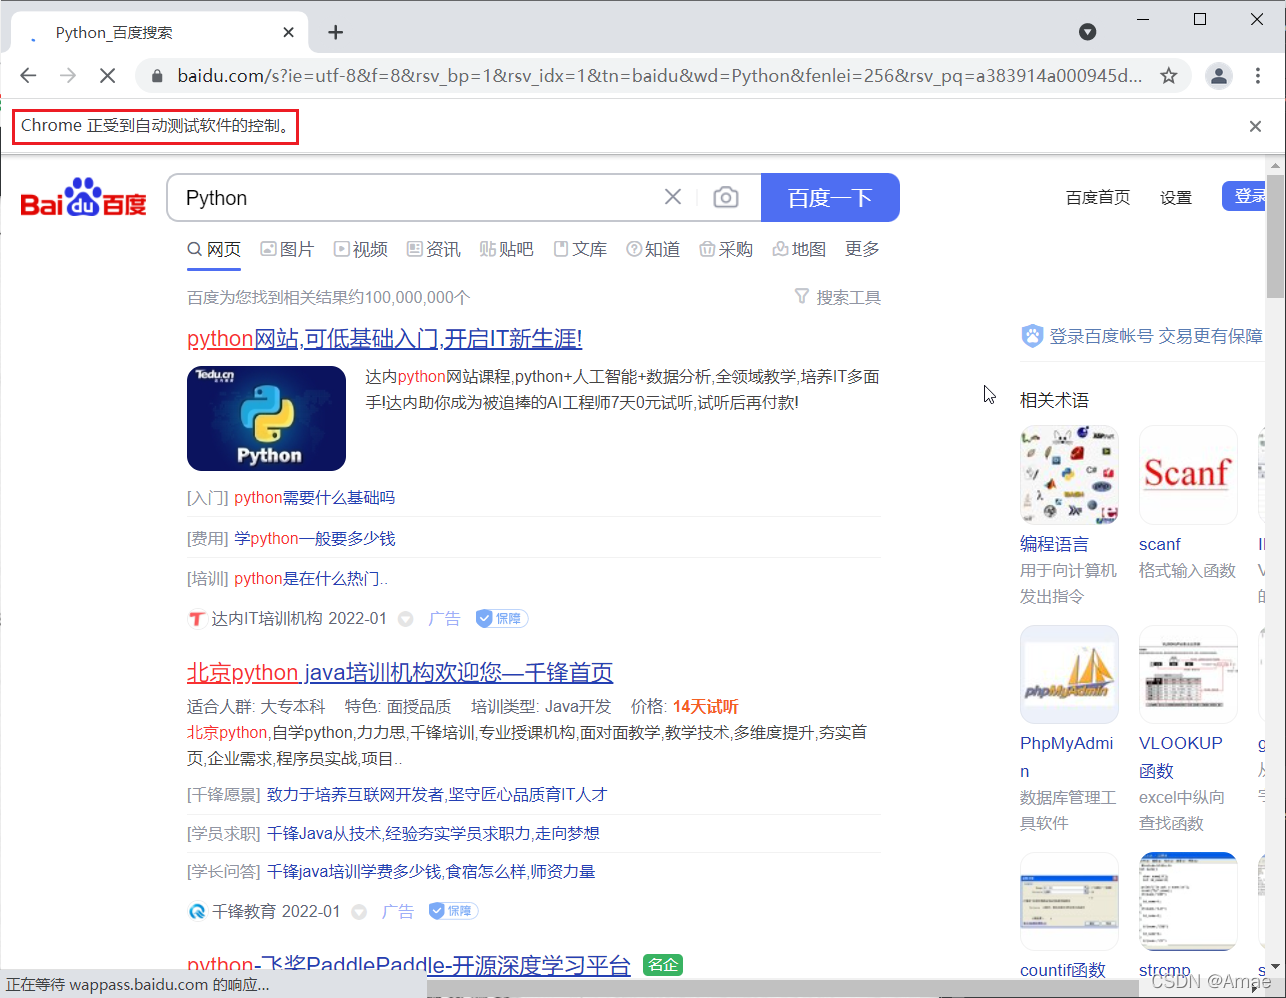Expand the 更多 search categories
The height and width of the screenshot is (998, 1286).
coord(862,249)
